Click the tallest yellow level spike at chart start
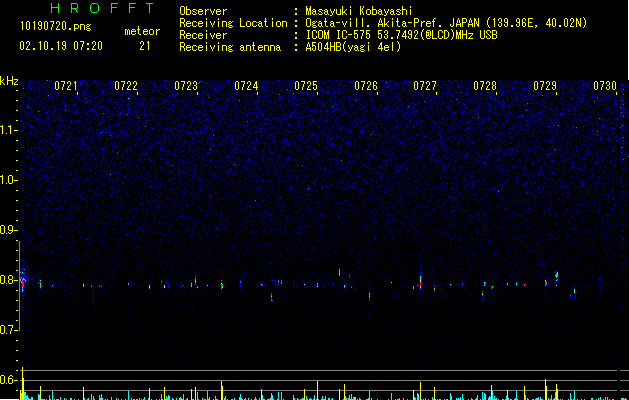This screenshot has height=400, width=629. [x=23, y=383]
